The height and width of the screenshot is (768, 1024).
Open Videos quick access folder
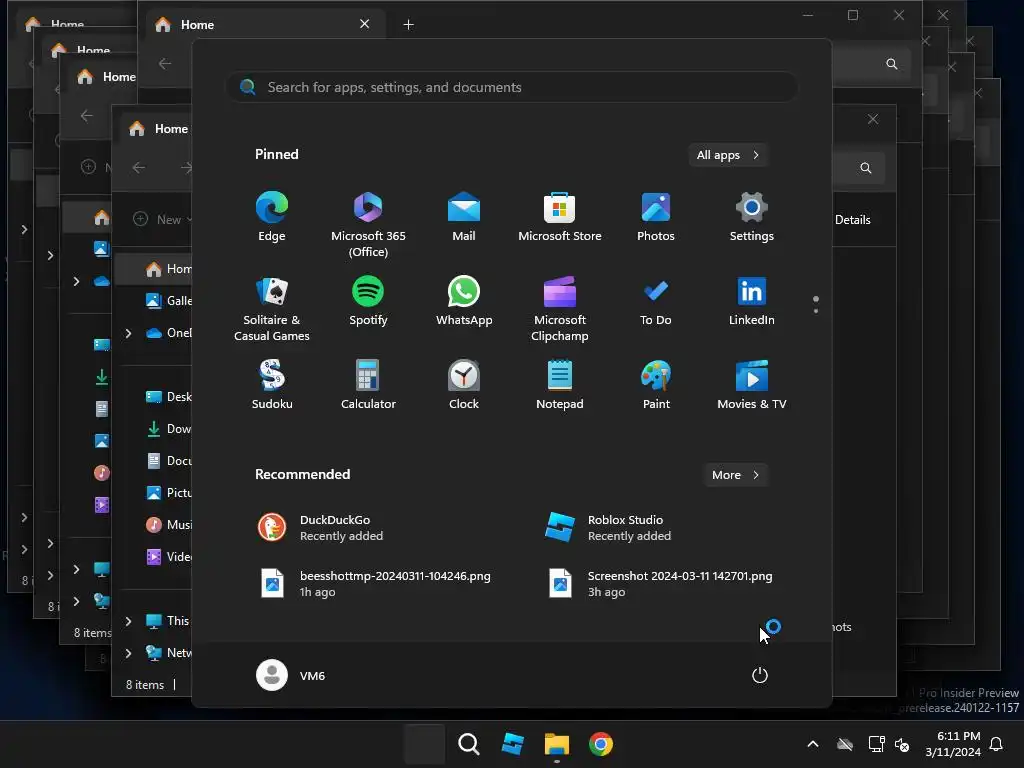click(x=168, y=557)
